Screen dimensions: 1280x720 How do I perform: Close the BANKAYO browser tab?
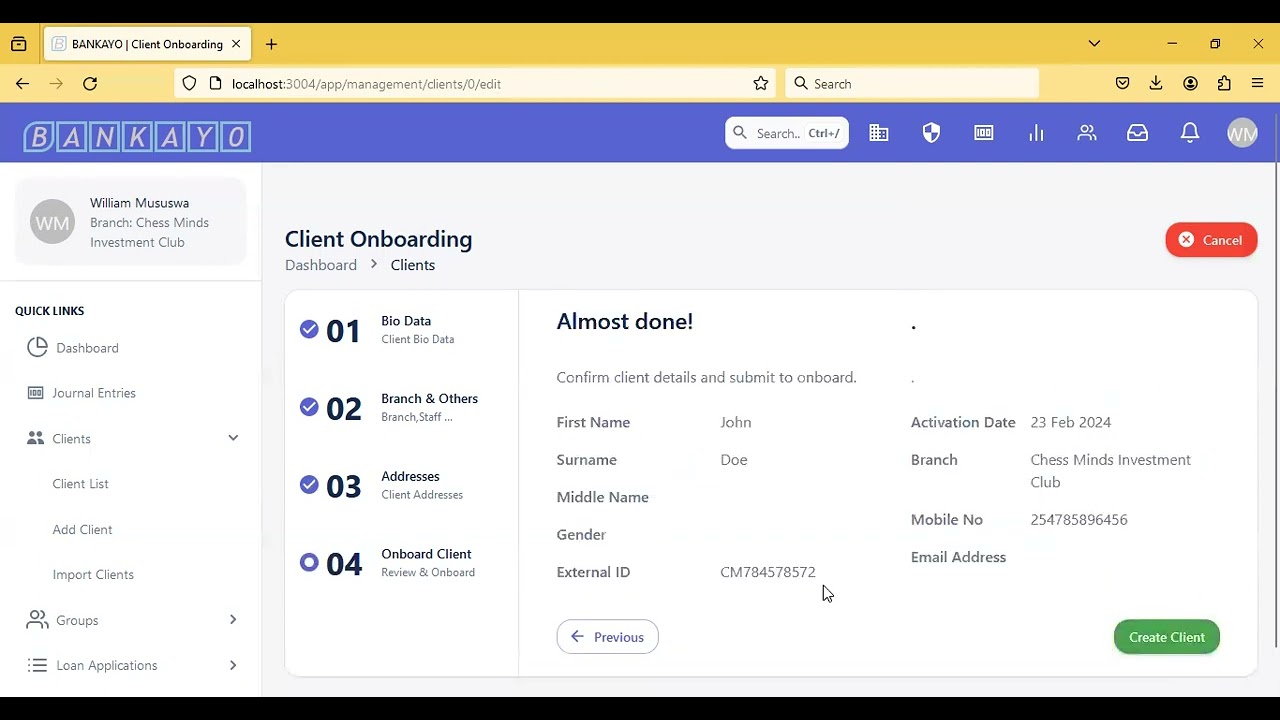(236, 44)
